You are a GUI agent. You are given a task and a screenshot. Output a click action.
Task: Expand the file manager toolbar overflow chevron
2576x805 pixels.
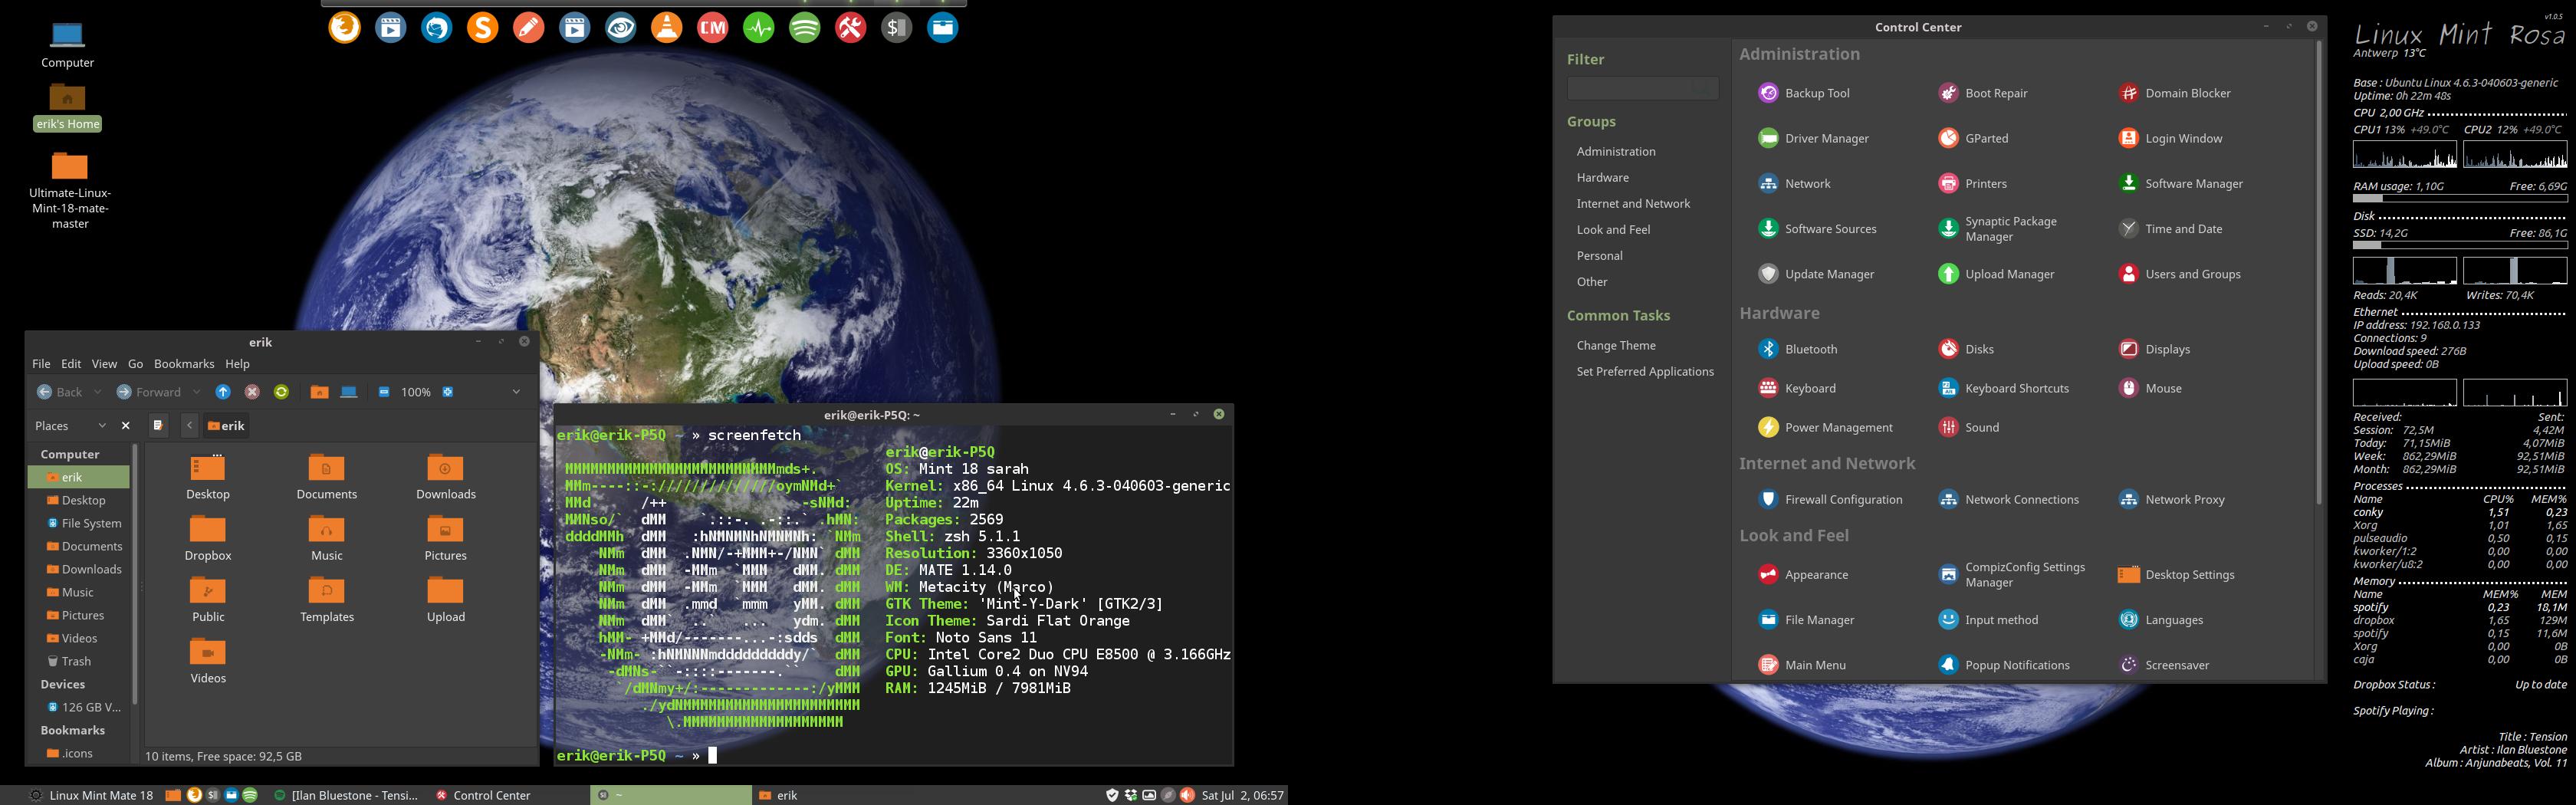coord(516,392)
